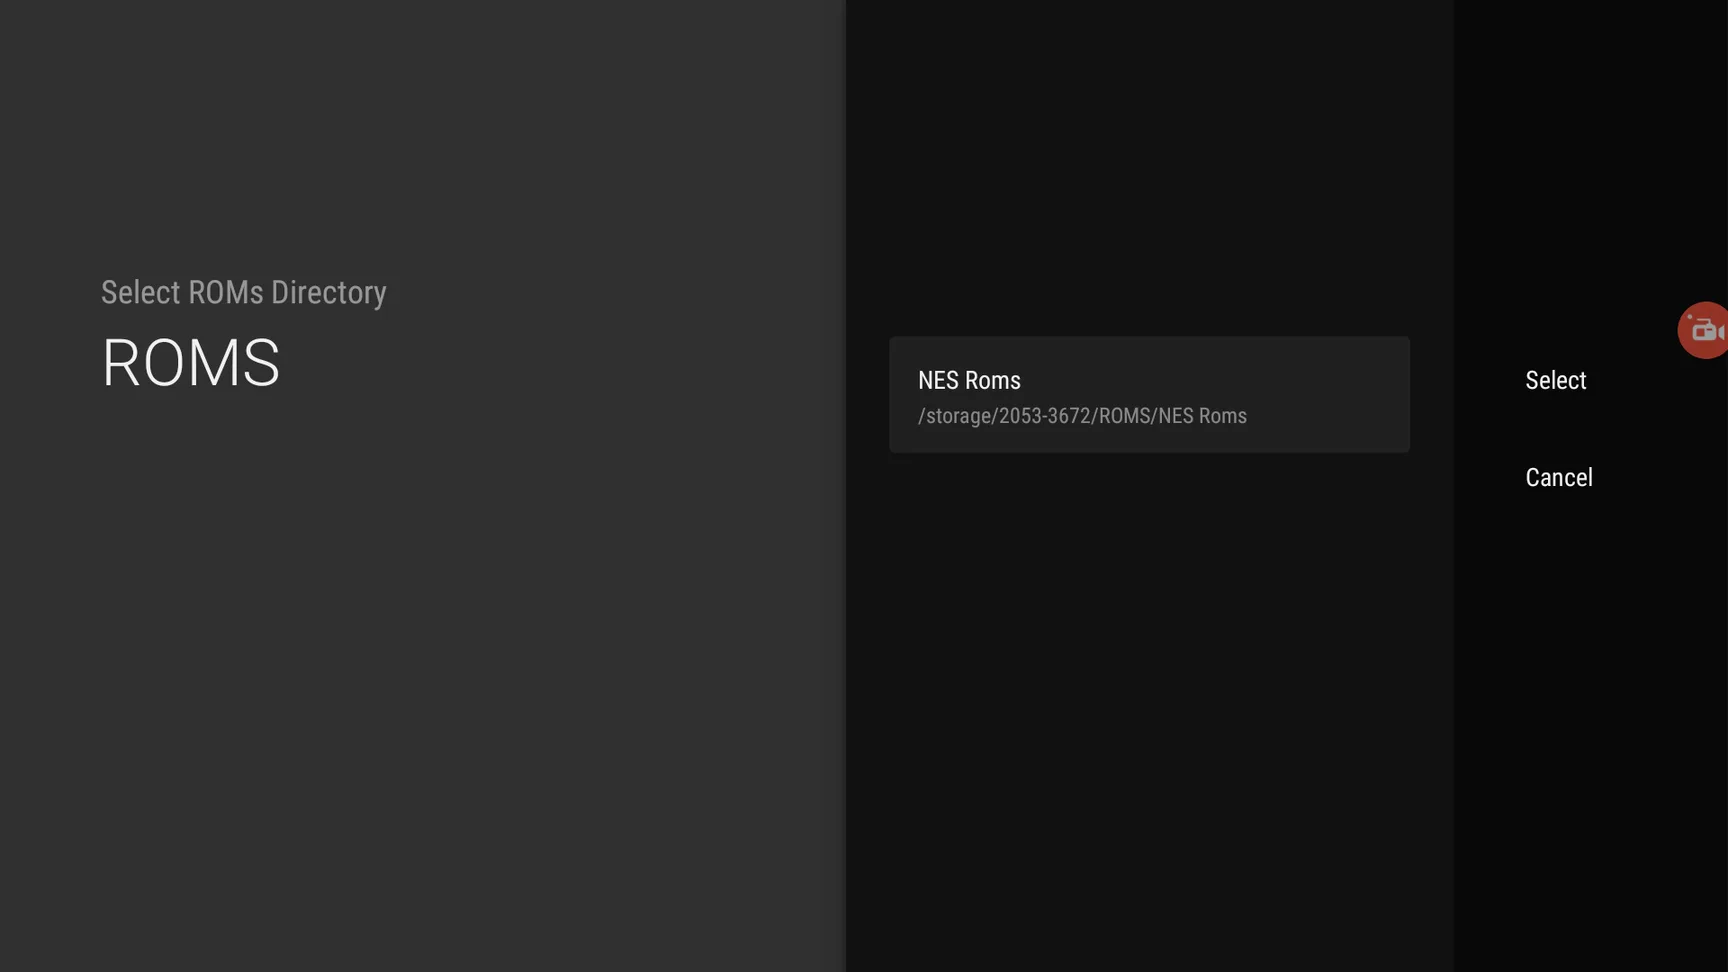Open the NES Roms folder entry
Image resolution: width=1728 pixels, height=972 pixels.
[1149, 395]
